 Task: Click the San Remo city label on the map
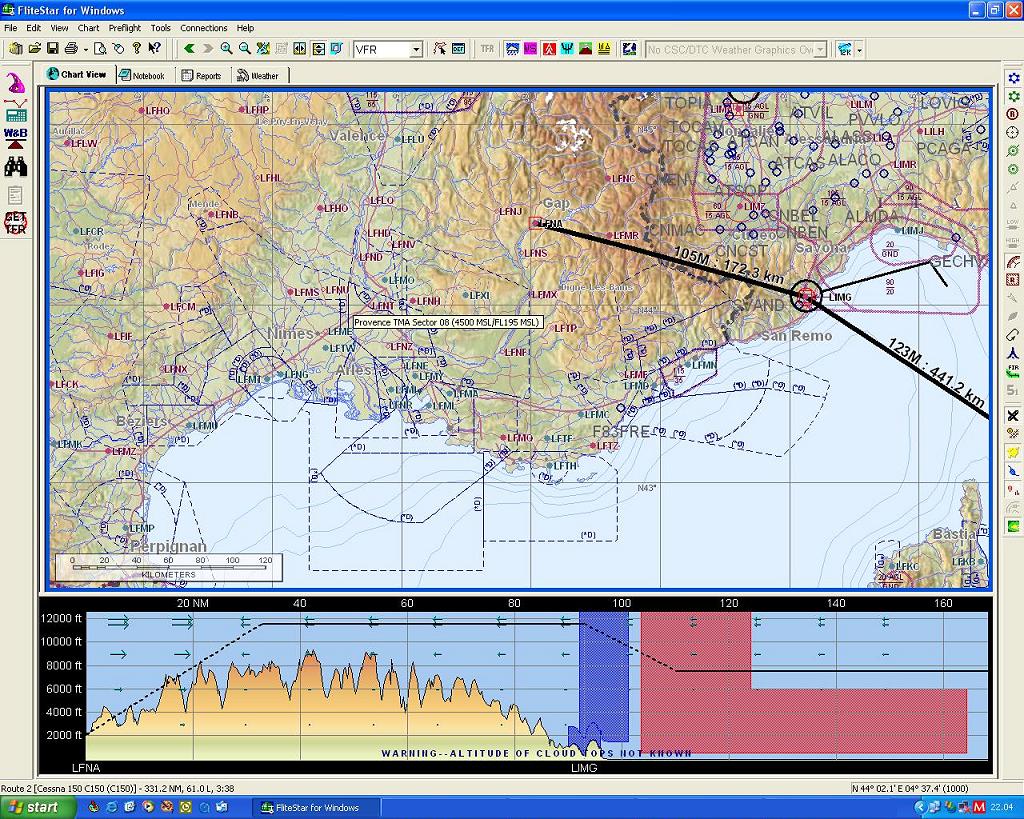pyautogui.click(x=797, y=336)
